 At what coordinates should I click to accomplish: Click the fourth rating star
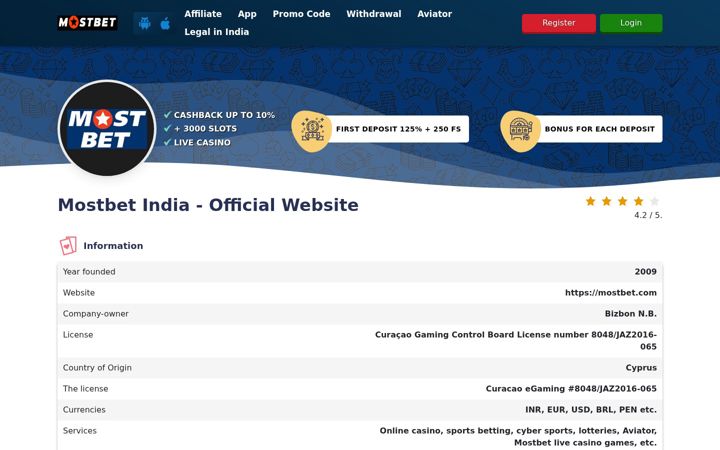pyautogui.click(x=639, y=201)
